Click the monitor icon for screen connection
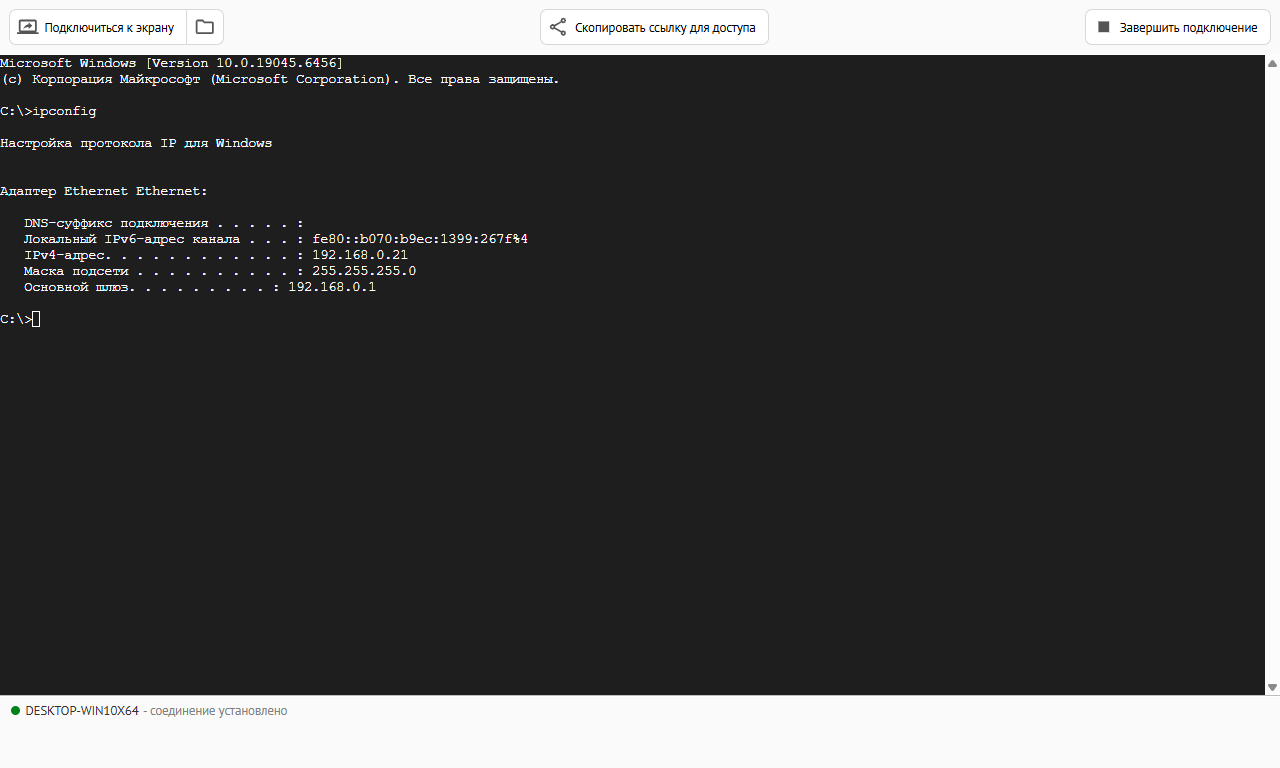This screenshot has width=1280, height=768. (28, 27)
